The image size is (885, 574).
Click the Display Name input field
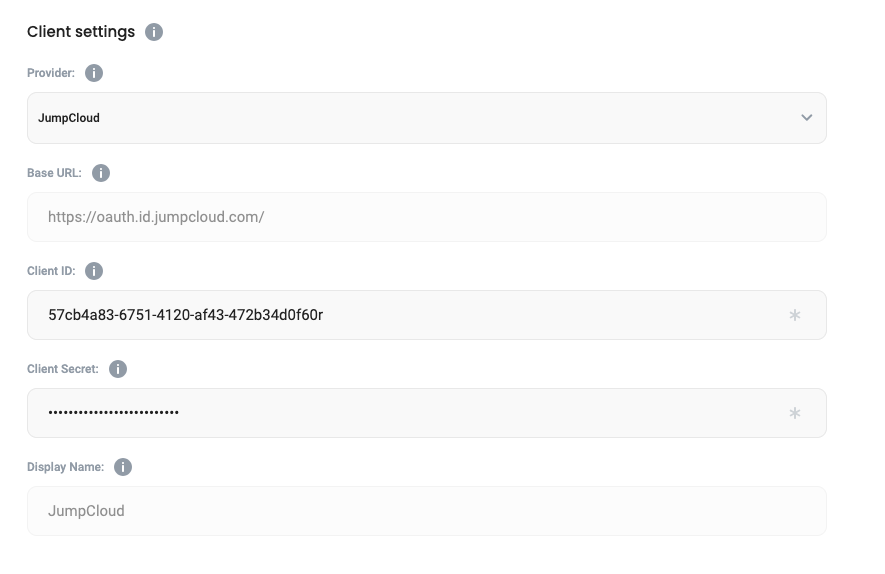[x=426, y=511]
